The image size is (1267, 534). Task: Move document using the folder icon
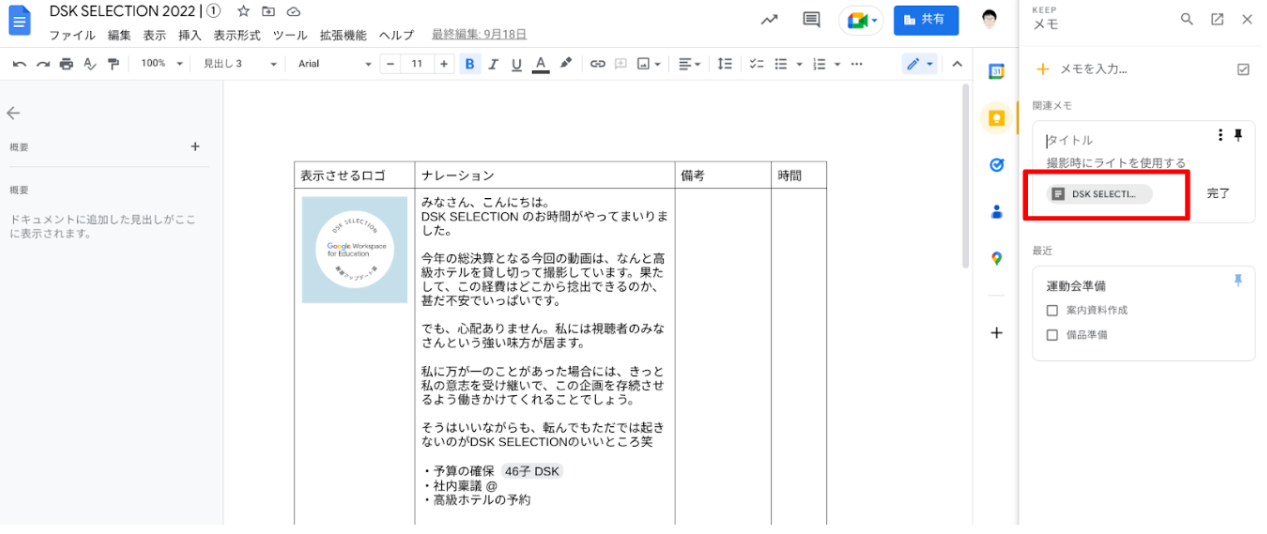268,12
